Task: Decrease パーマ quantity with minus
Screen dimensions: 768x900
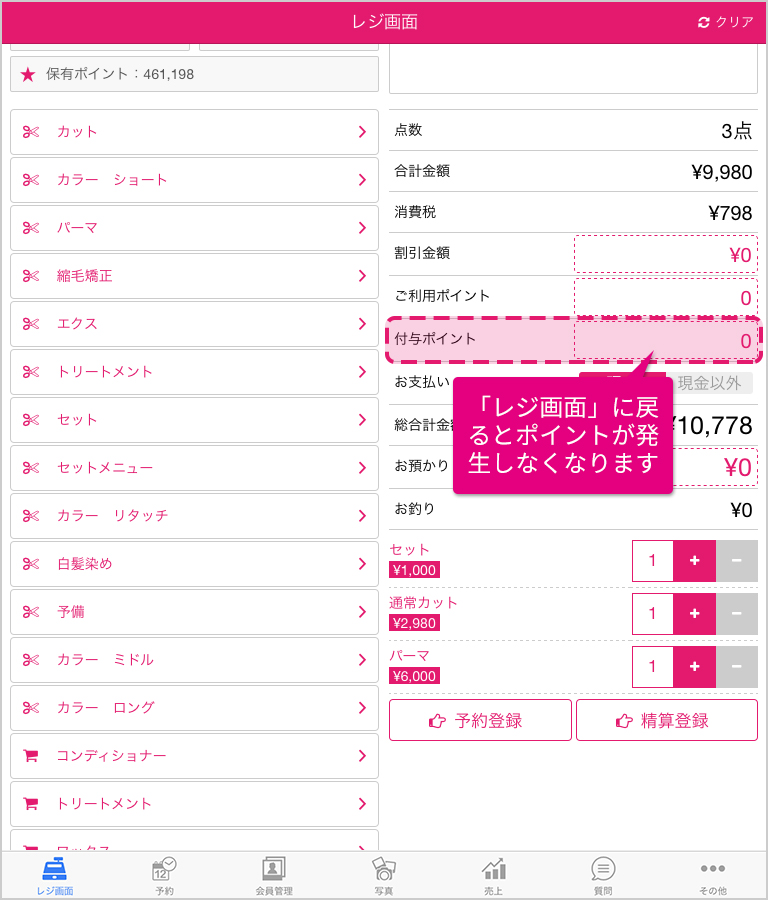Action: pos(737,666)
